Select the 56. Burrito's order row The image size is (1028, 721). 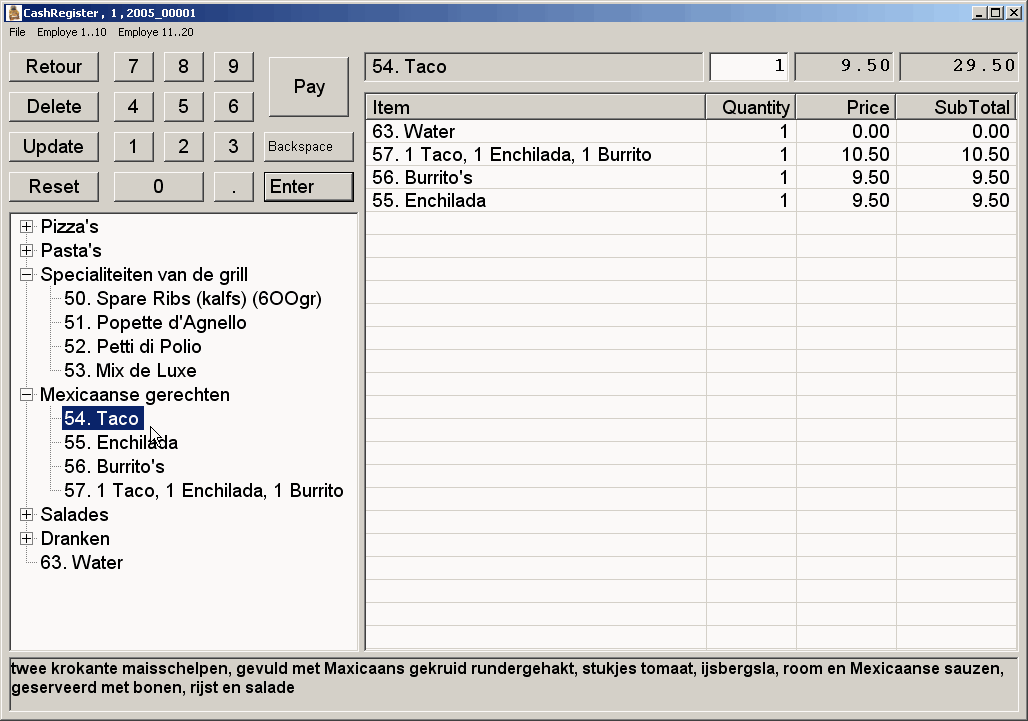pos(691,178)
